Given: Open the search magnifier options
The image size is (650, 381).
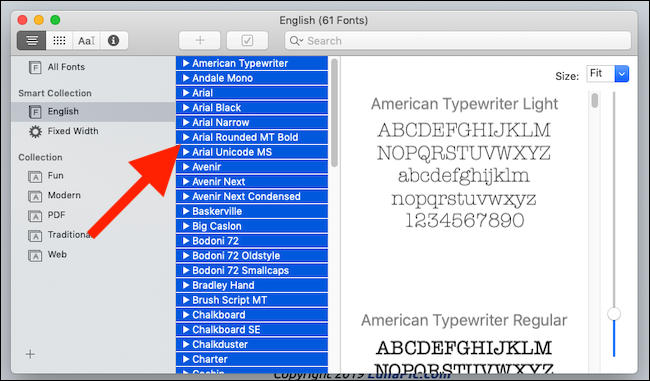Looking at the screenshot, I should click(296, 41).
